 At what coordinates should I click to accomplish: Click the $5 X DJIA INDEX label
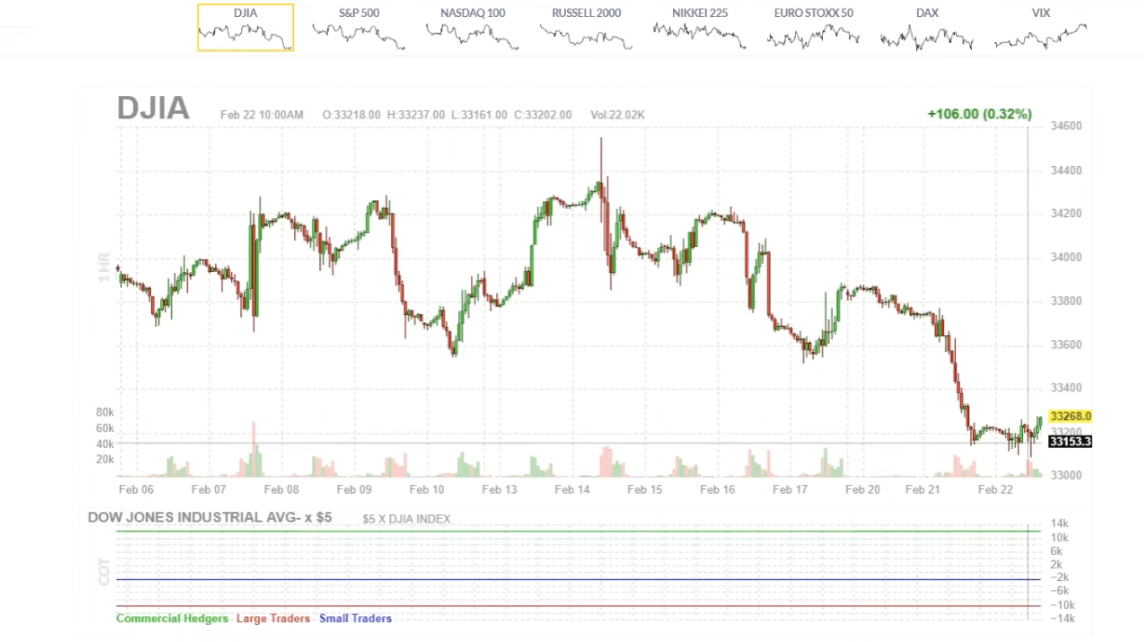(406, 519)
